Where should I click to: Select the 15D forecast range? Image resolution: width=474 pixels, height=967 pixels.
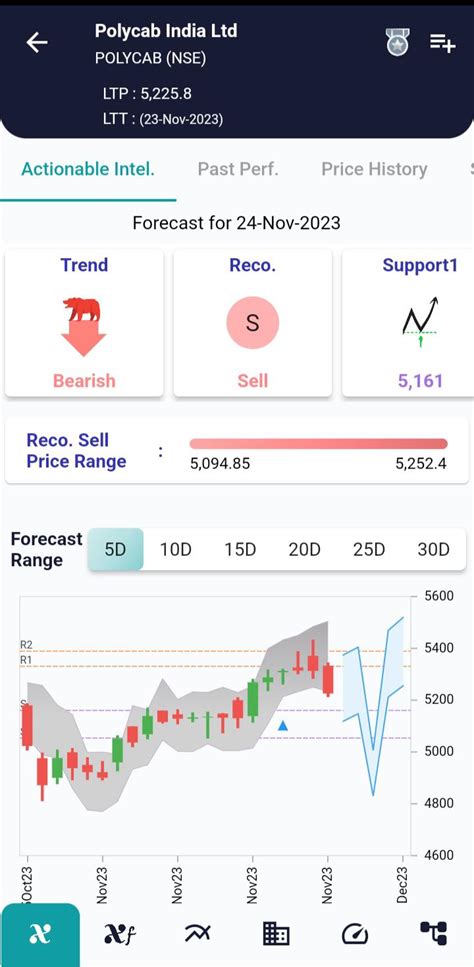[240, 549]
